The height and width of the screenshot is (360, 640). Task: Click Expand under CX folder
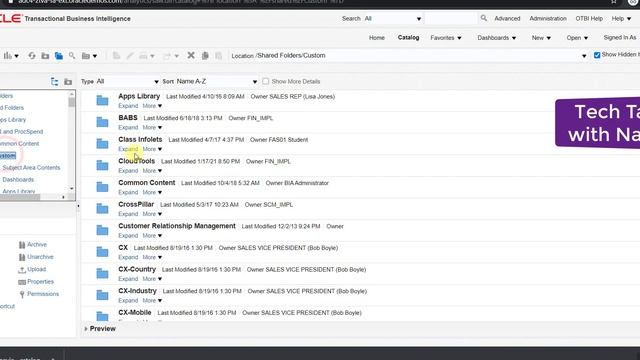click(x=128, y=257)
